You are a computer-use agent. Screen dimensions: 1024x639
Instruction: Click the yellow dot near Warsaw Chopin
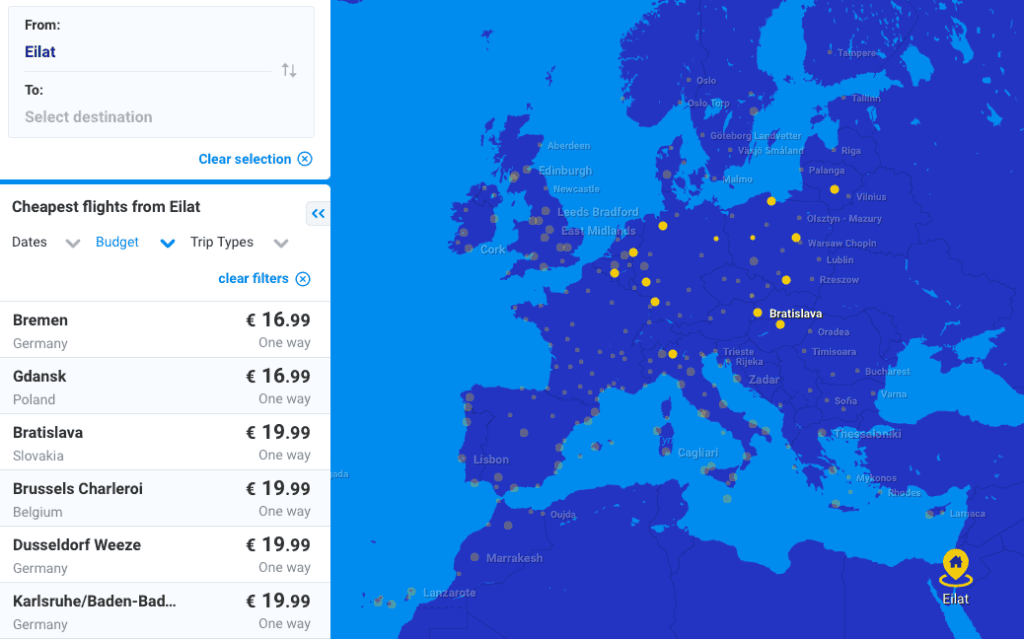coord(796,238)
